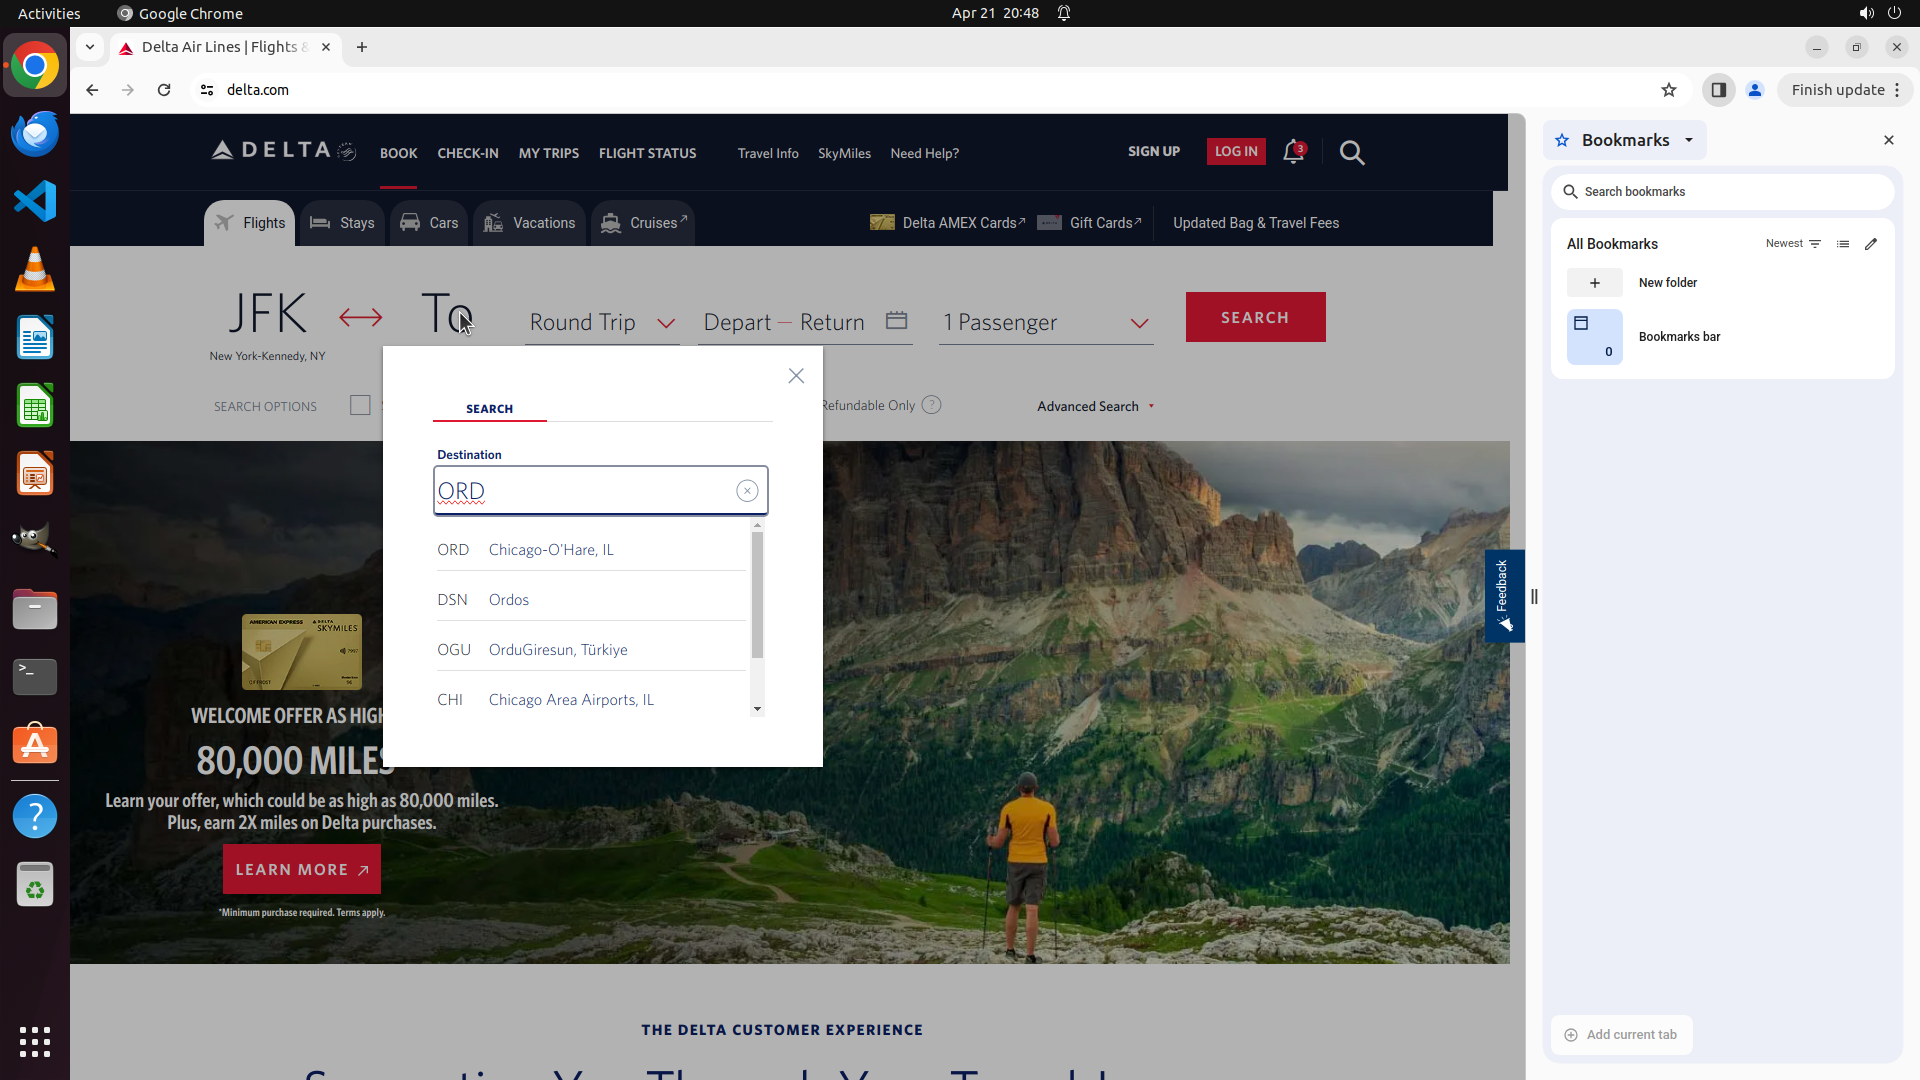Open the FLIGHT STATUS menu
The height and width of the screenshot is (1080, 1920).
[x=647, y=153]
